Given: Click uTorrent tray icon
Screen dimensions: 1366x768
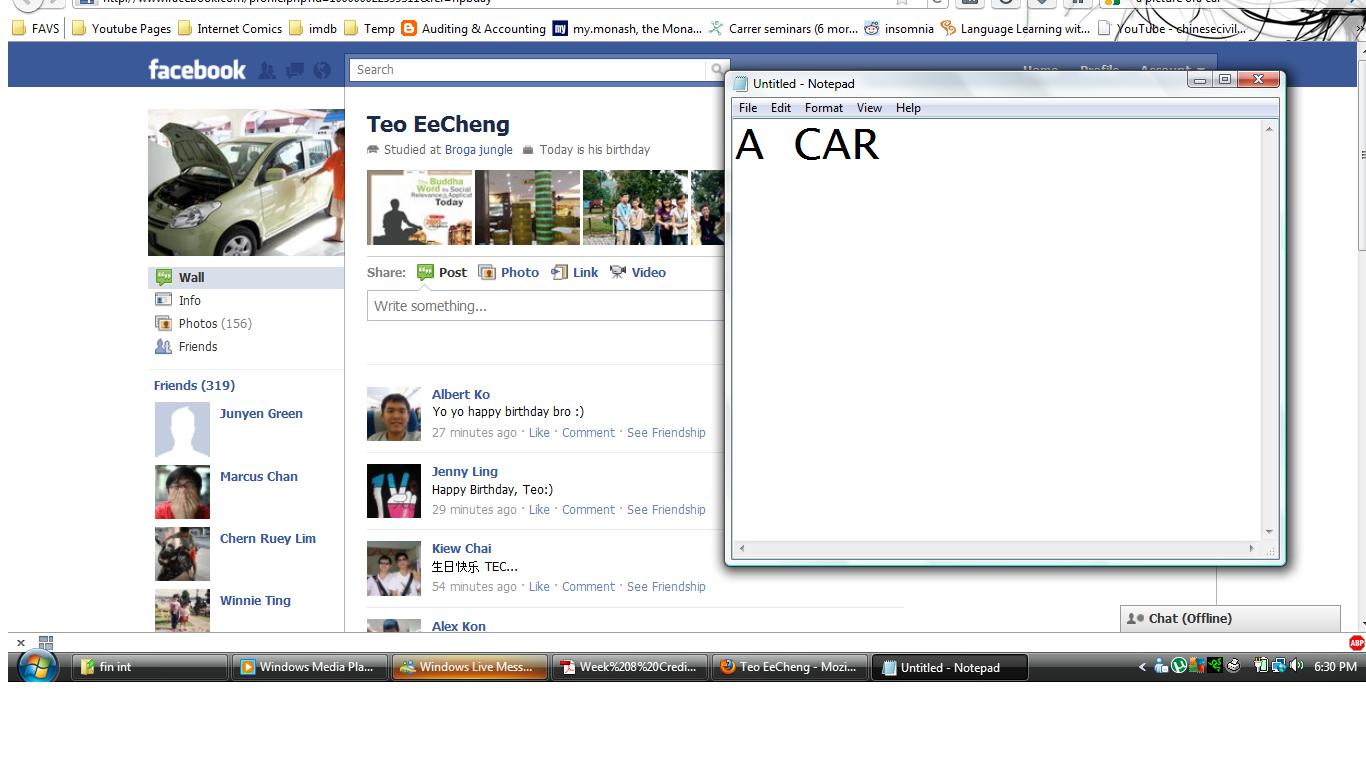Looking at the screenshot, I should click(x=1179, y=665).
